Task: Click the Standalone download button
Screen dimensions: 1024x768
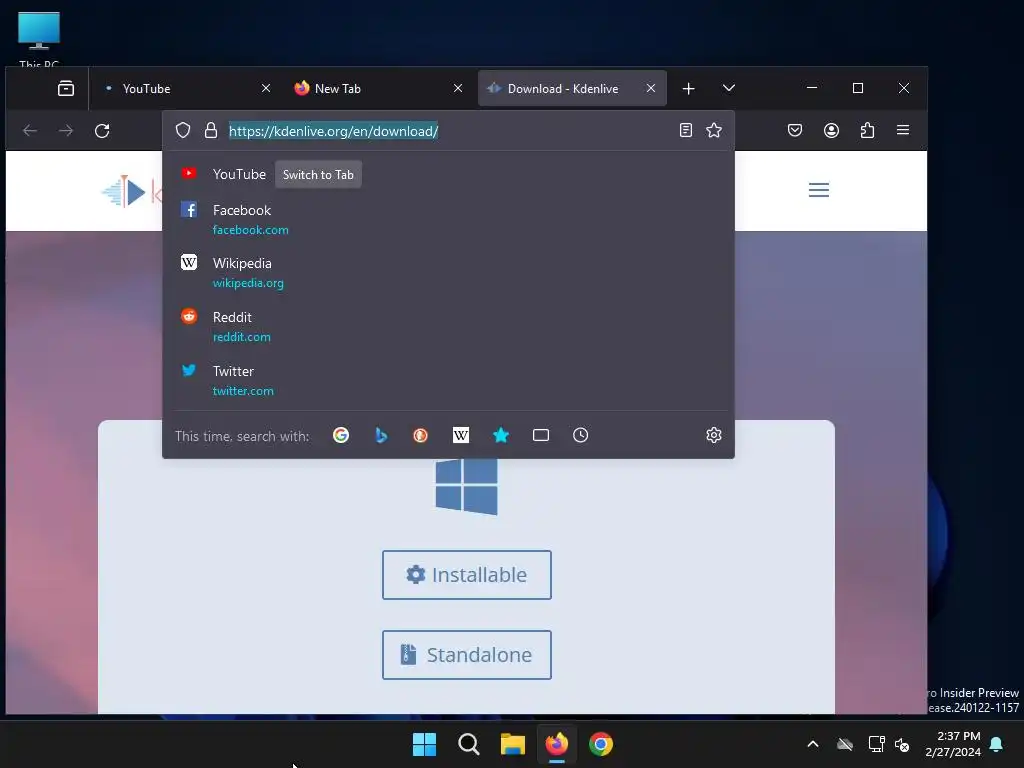Action: (467, 655)
